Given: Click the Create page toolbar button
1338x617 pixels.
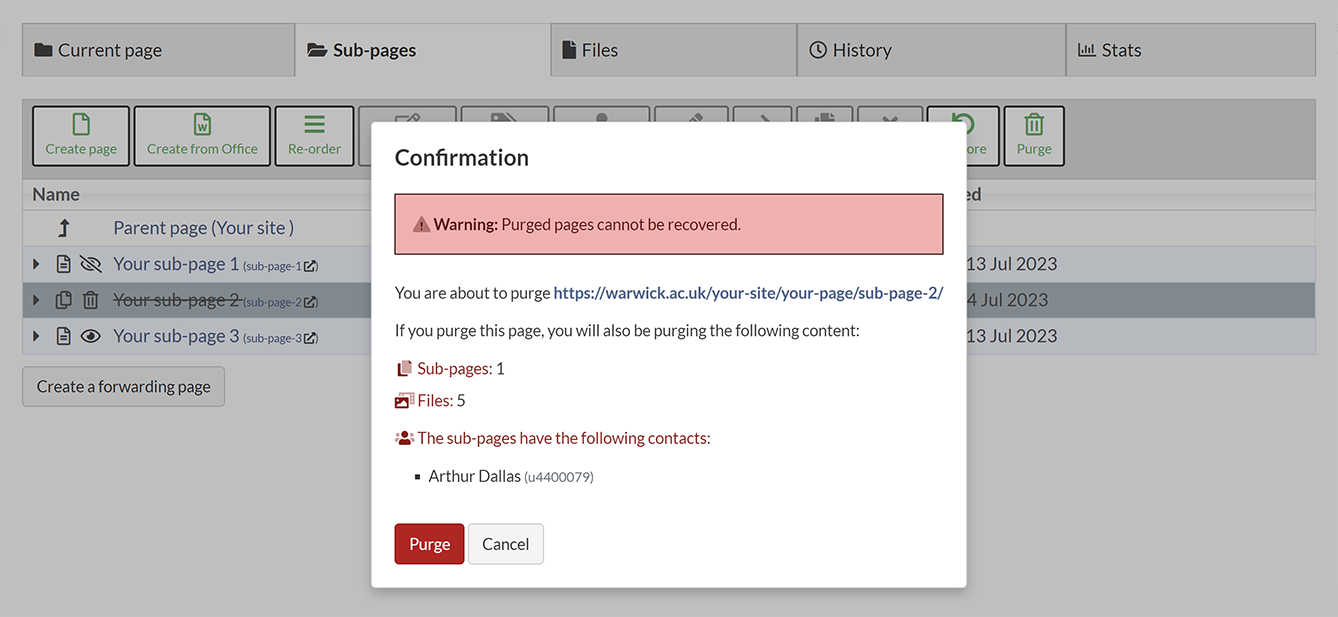Looking at the screenshot, I should point(81,136).
